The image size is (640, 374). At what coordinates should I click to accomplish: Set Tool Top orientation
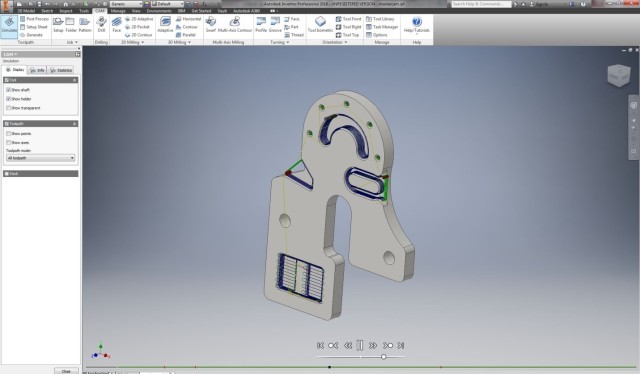[x=347, y=35]
